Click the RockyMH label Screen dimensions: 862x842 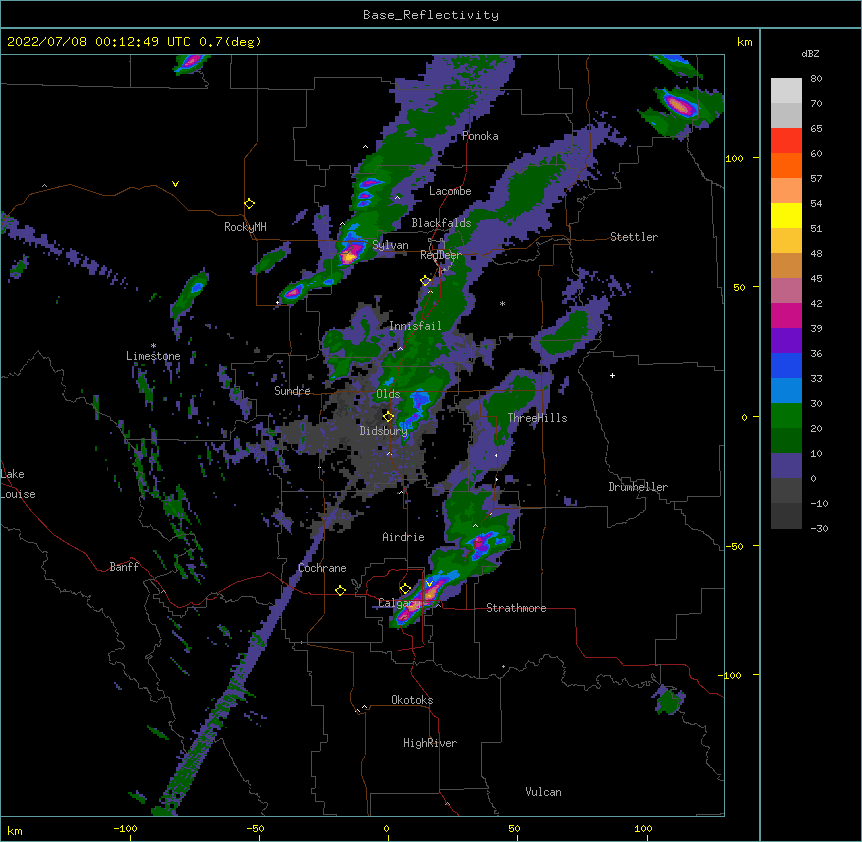click(245, 227)
